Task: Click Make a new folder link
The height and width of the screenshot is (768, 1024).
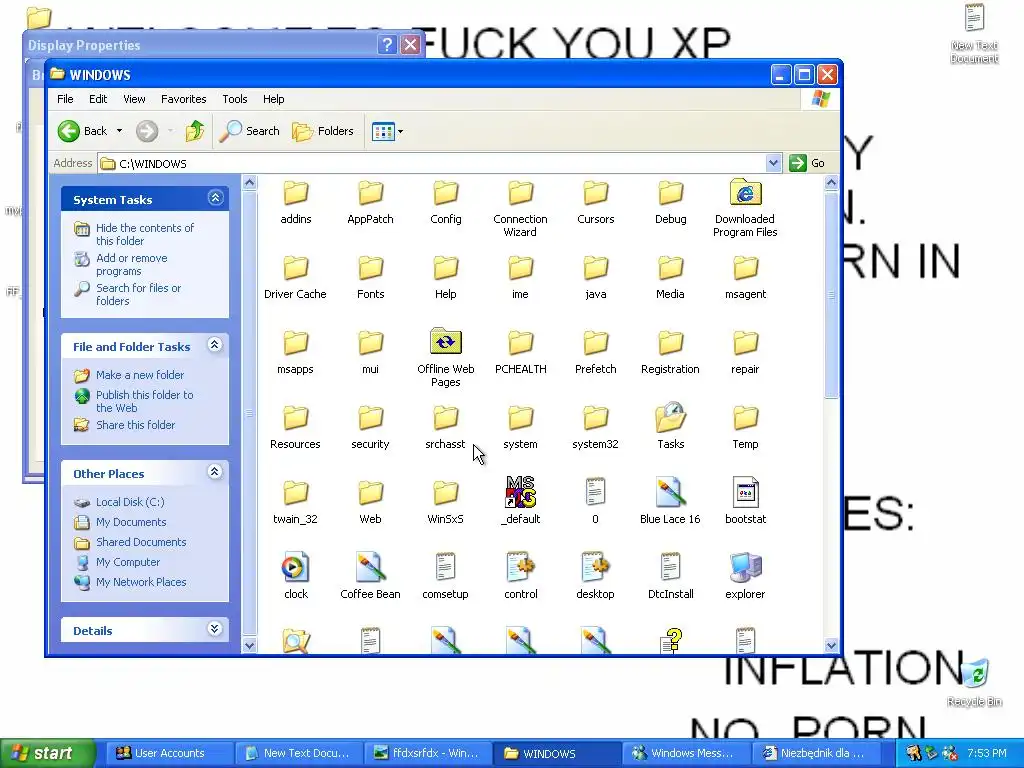Action: [x=140, y=375]
